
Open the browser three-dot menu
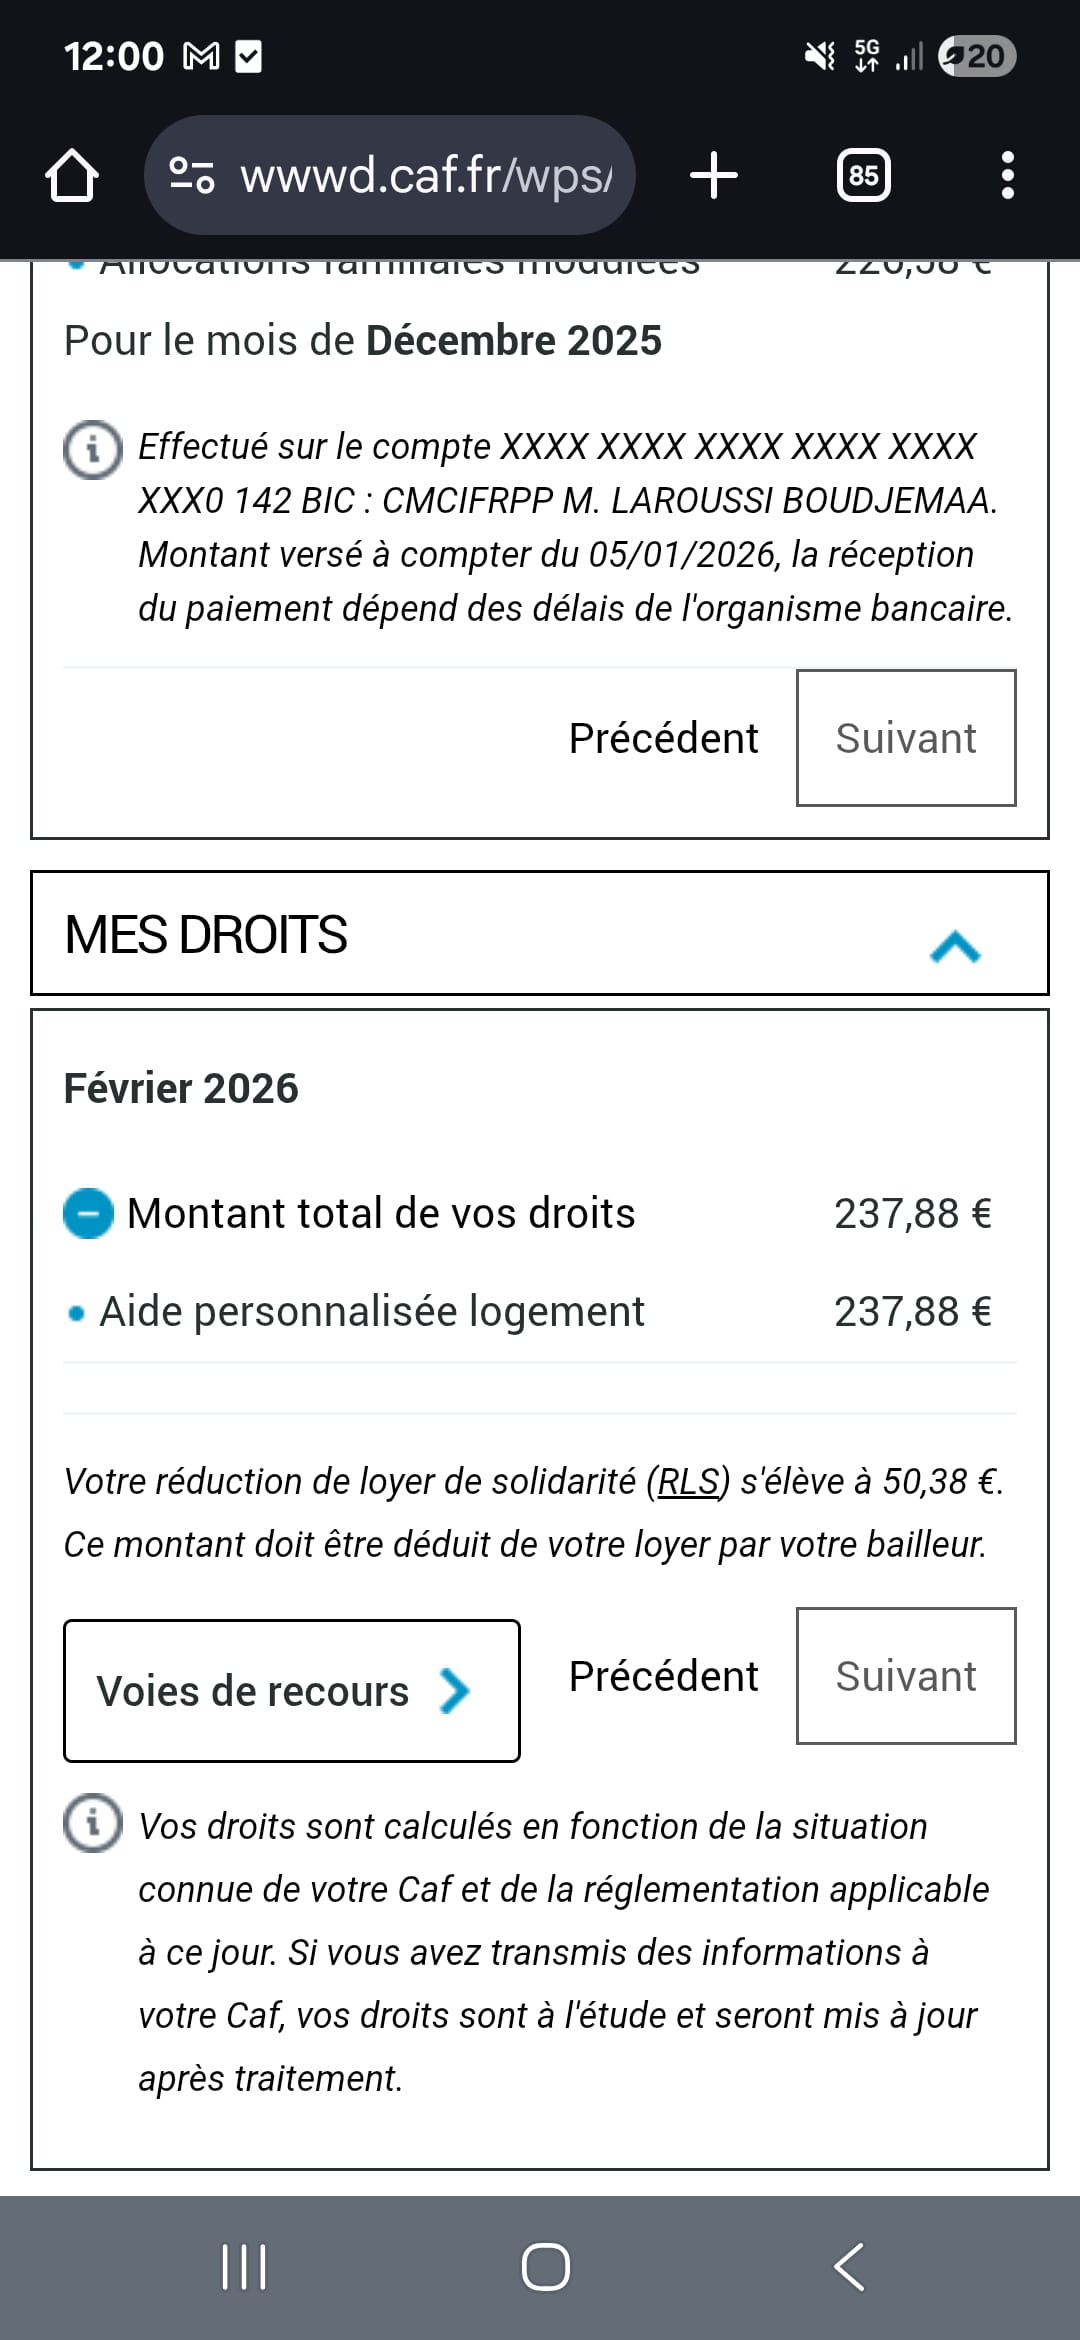(1007, 175)
